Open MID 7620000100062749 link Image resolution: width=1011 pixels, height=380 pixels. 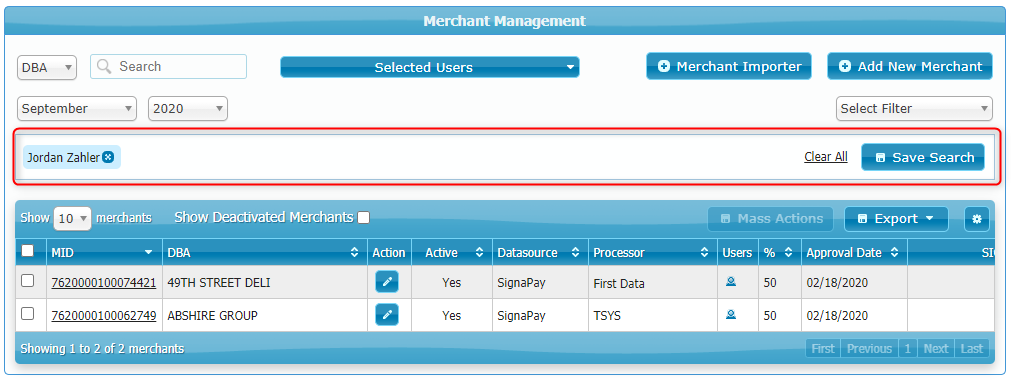coord(104,315)
